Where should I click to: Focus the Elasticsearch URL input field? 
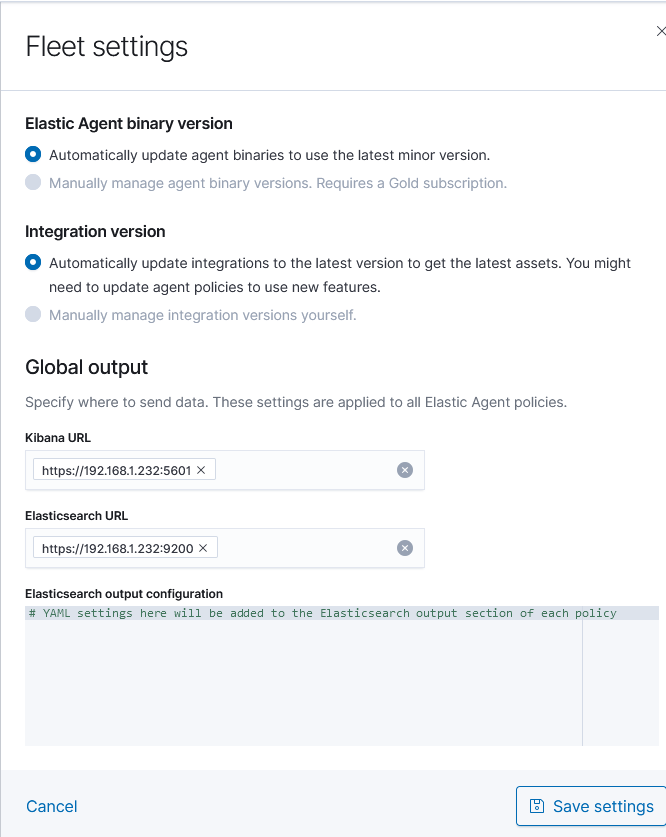tap(300, 547)
